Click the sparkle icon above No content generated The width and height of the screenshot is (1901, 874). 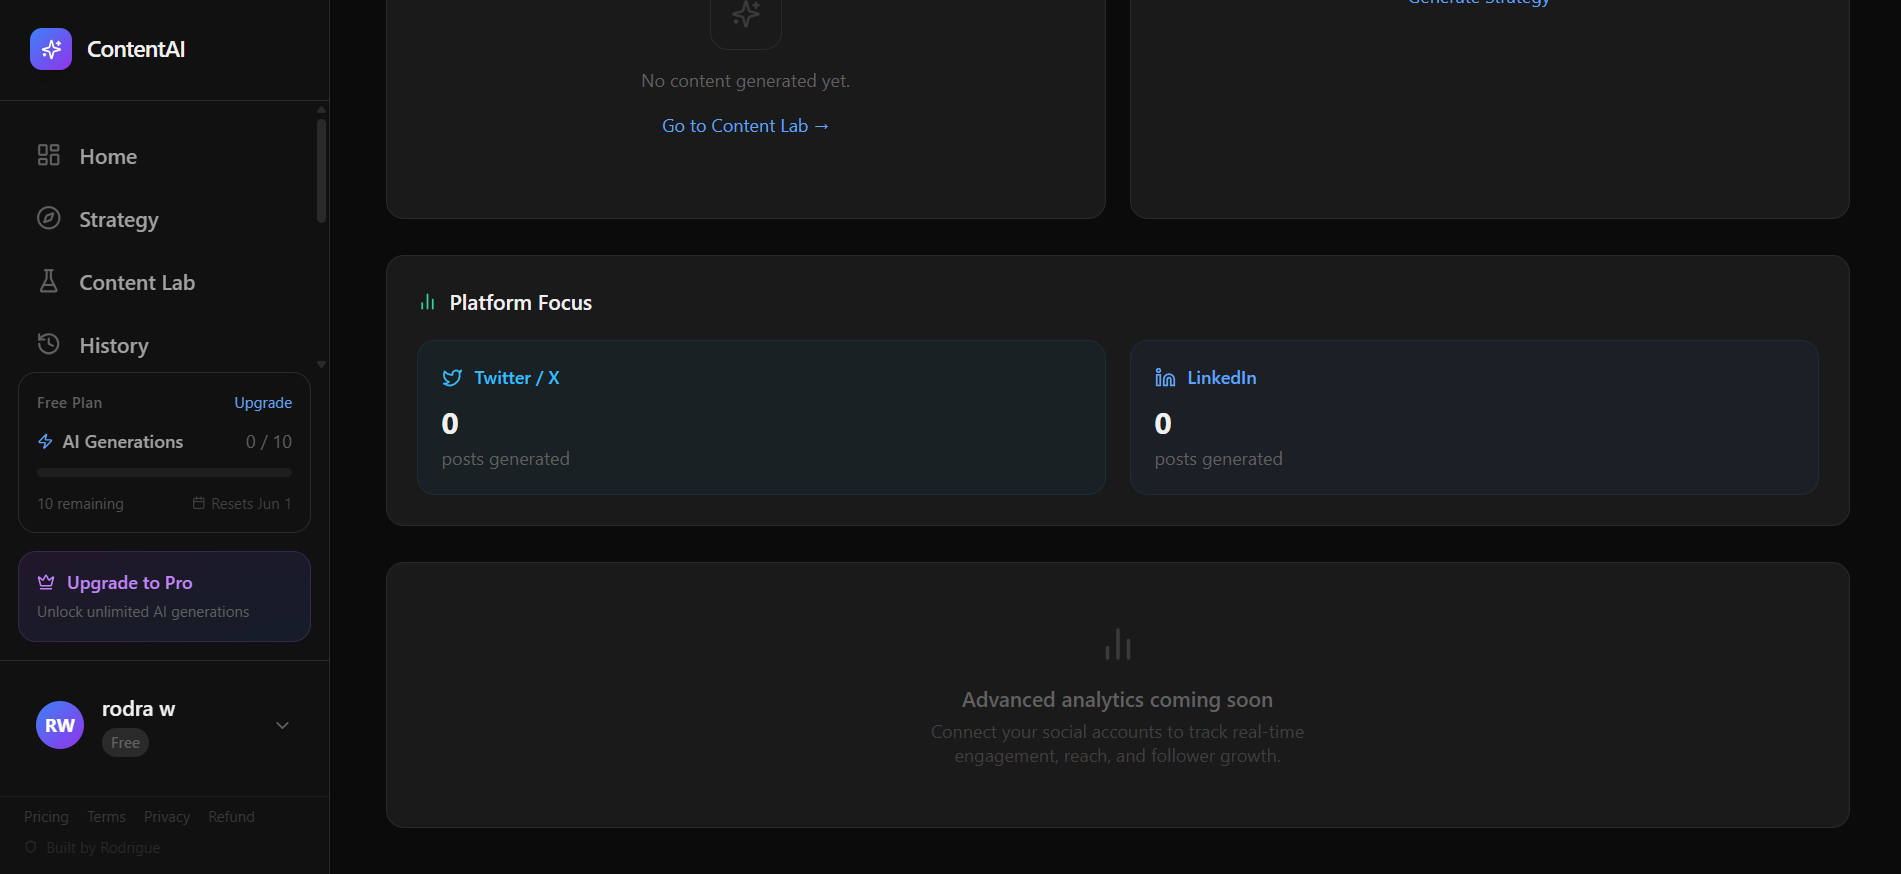coord(746,14)
